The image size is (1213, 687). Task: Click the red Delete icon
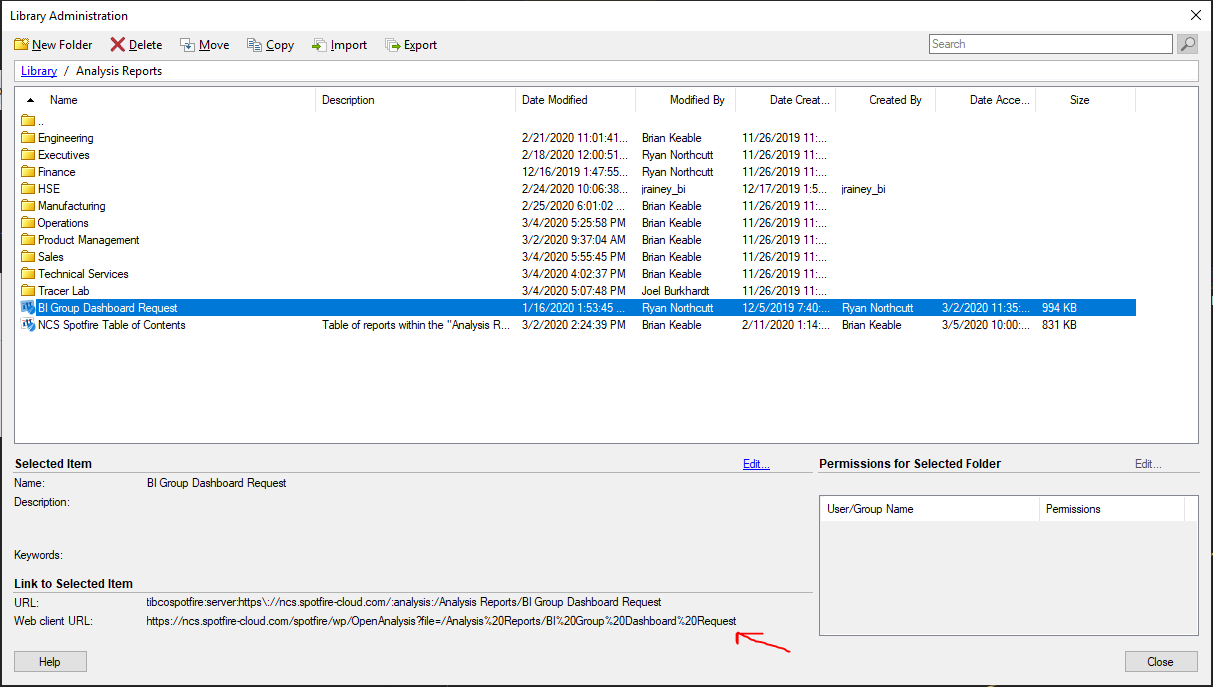point(118,45)
